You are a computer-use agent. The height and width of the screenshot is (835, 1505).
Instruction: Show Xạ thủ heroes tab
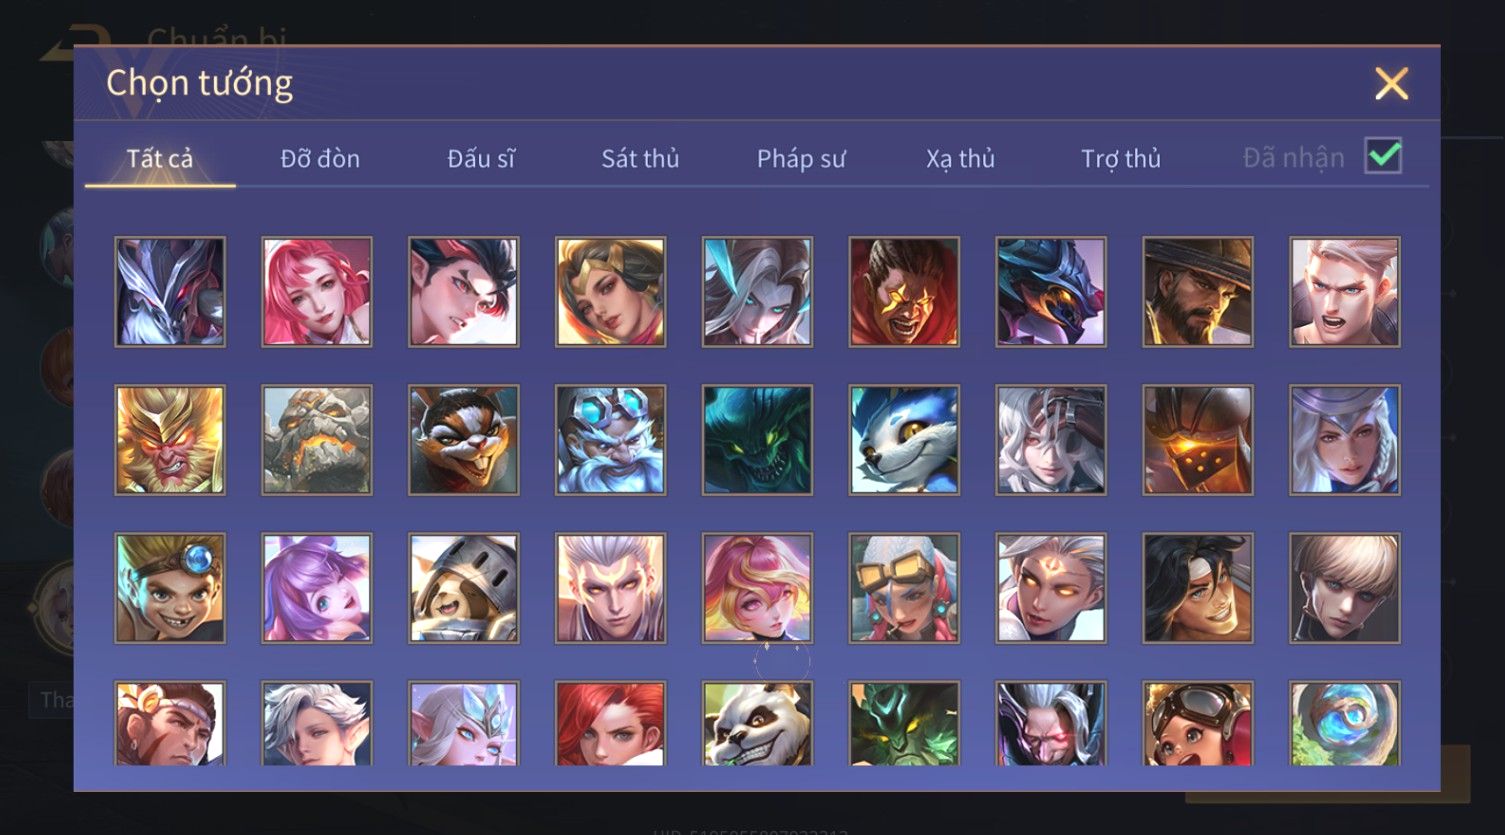pos(960,158)
